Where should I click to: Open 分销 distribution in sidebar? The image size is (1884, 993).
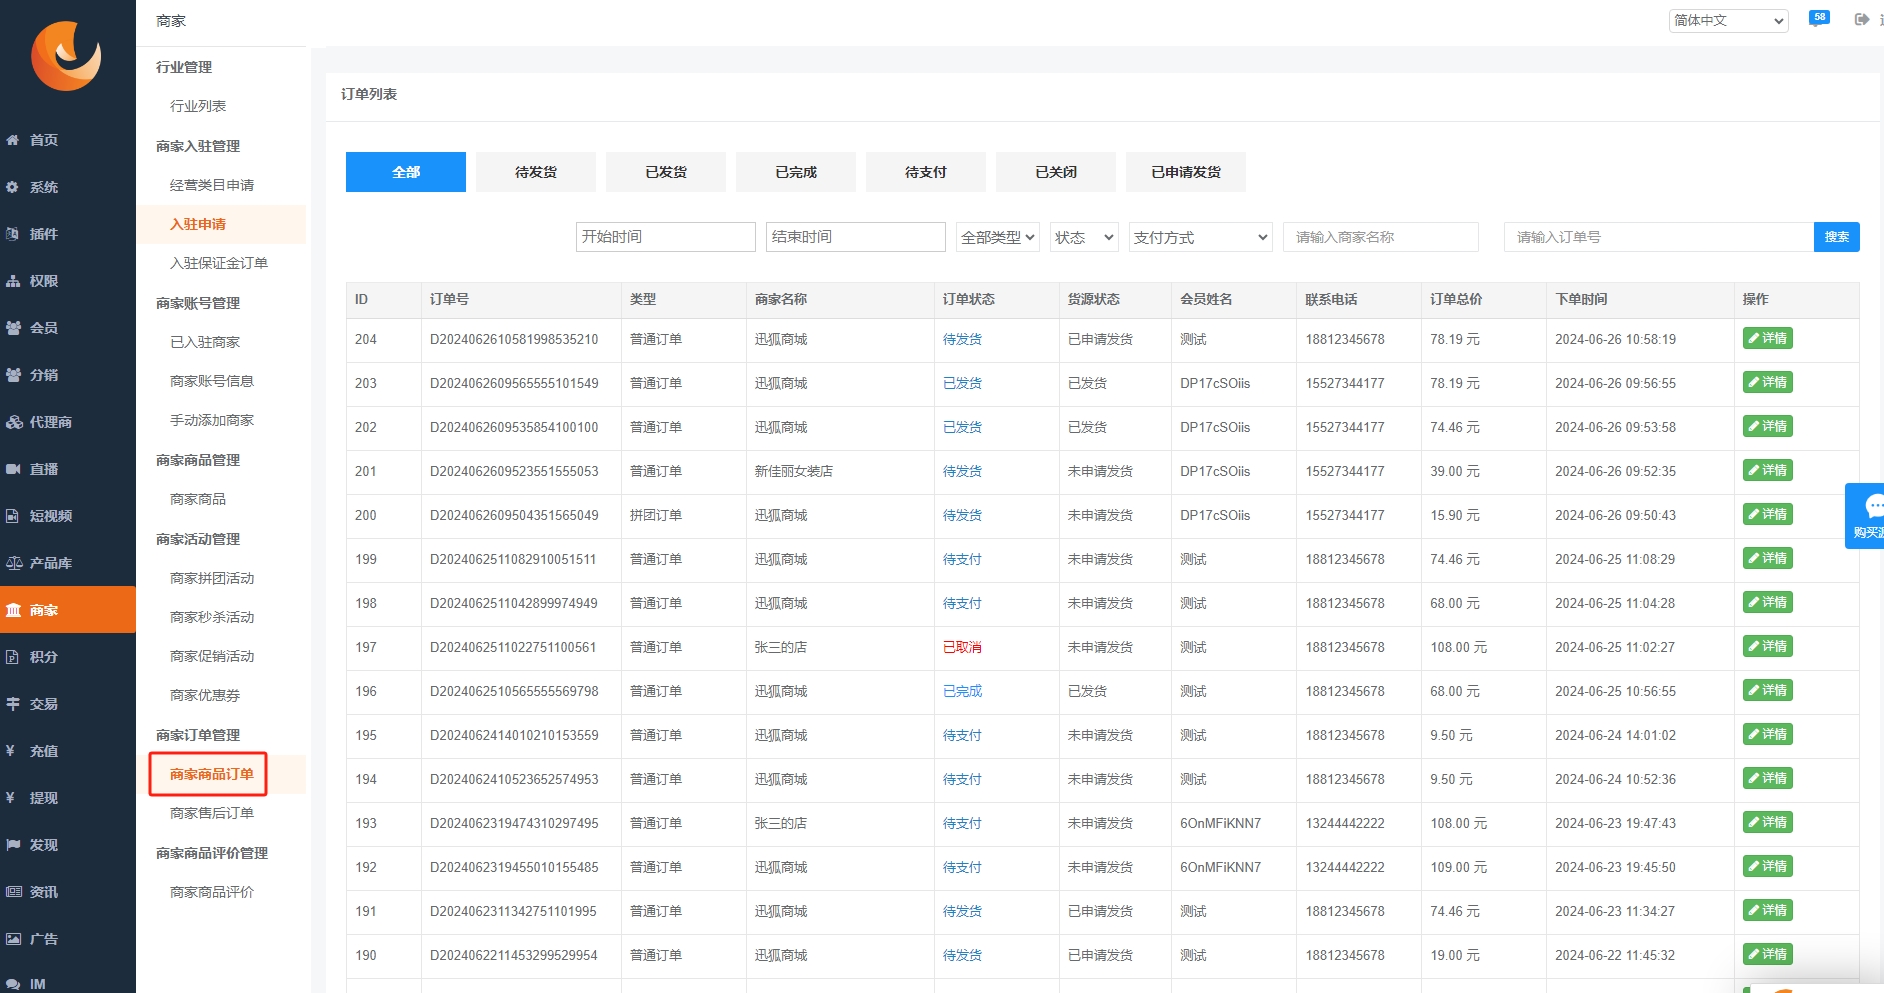click(68, 375)
